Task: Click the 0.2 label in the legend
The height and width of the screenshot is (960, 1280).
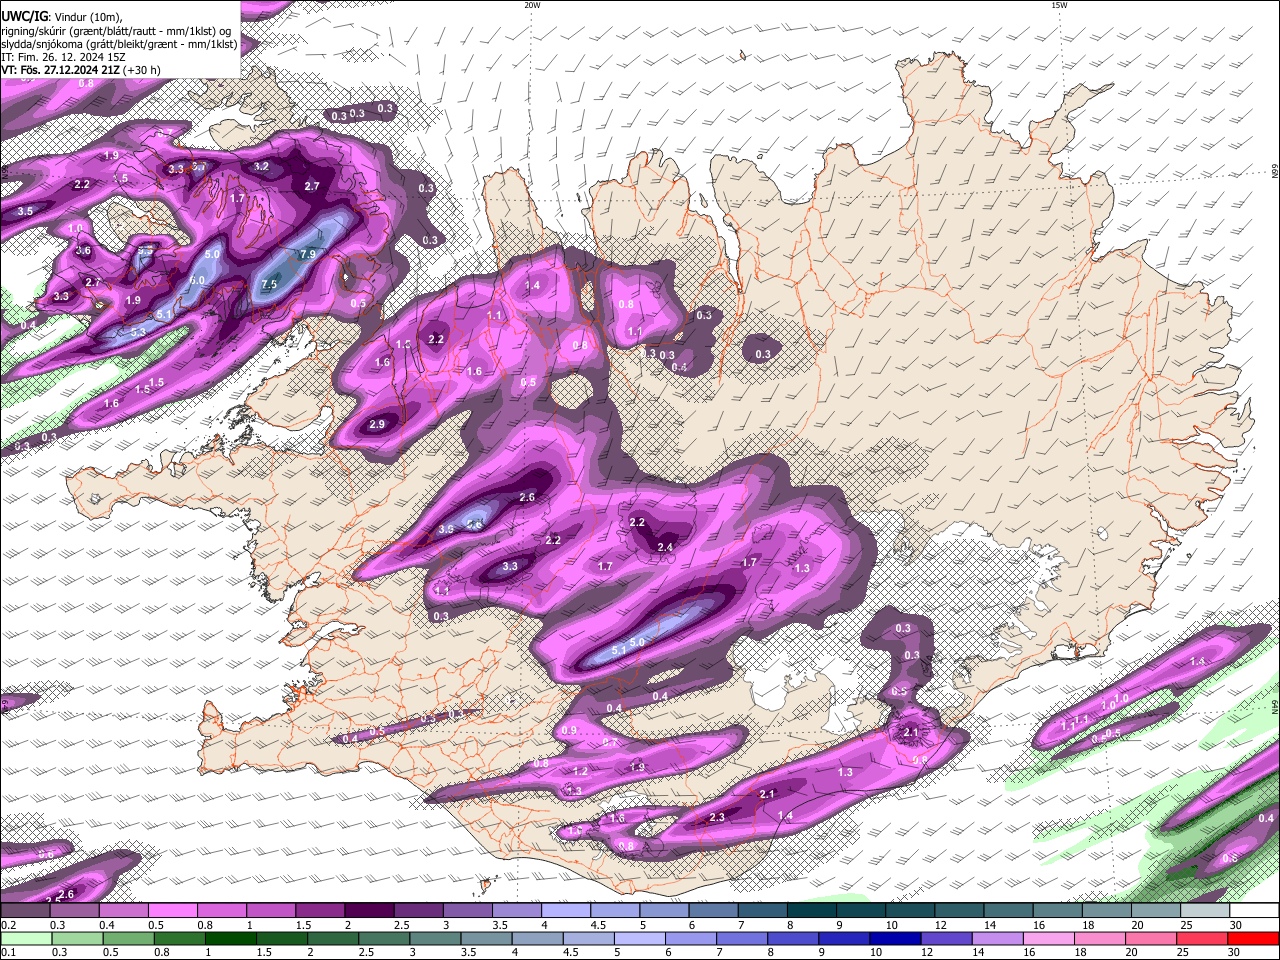Action: click(x=8, y=926)
